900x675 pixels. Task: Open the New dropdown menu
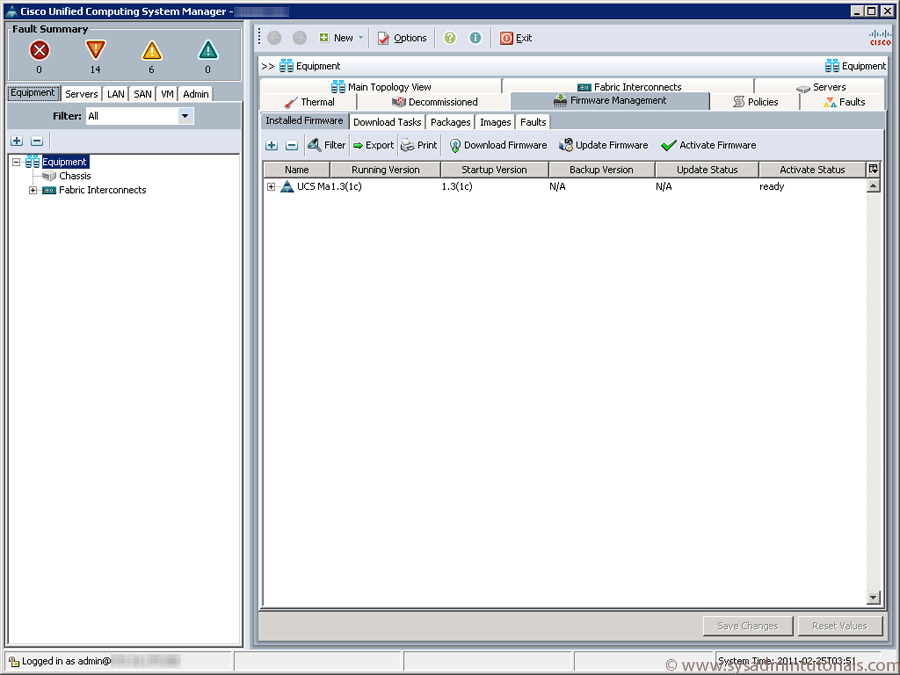341,37
